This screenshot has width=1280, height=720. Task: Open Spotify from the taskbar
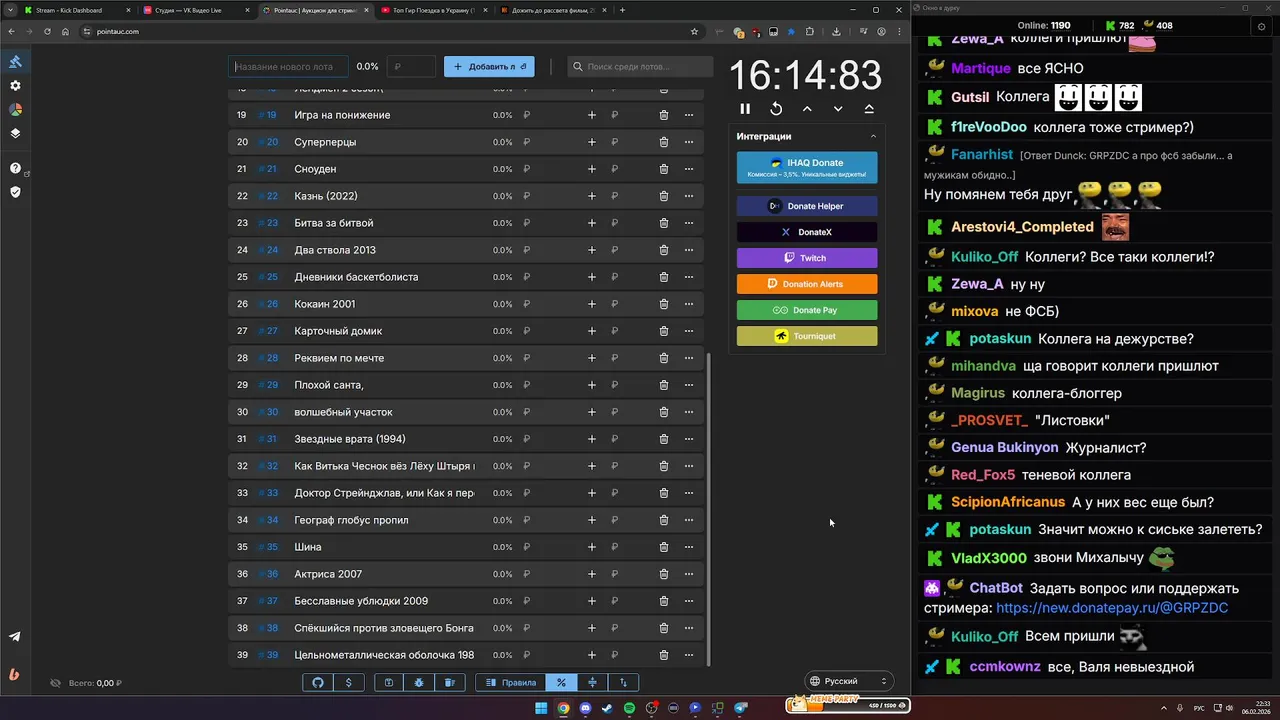629,708
